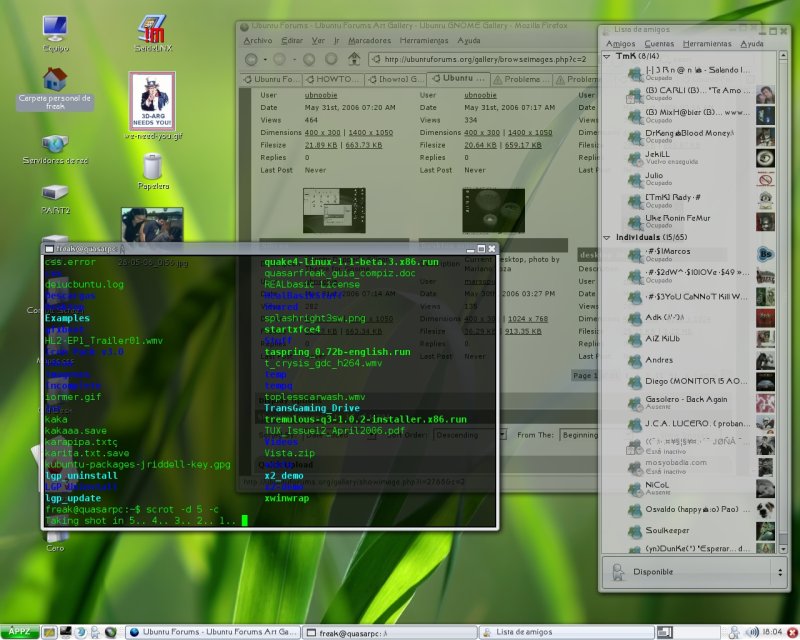Click the volume icon in system tray

click(751, 632)
